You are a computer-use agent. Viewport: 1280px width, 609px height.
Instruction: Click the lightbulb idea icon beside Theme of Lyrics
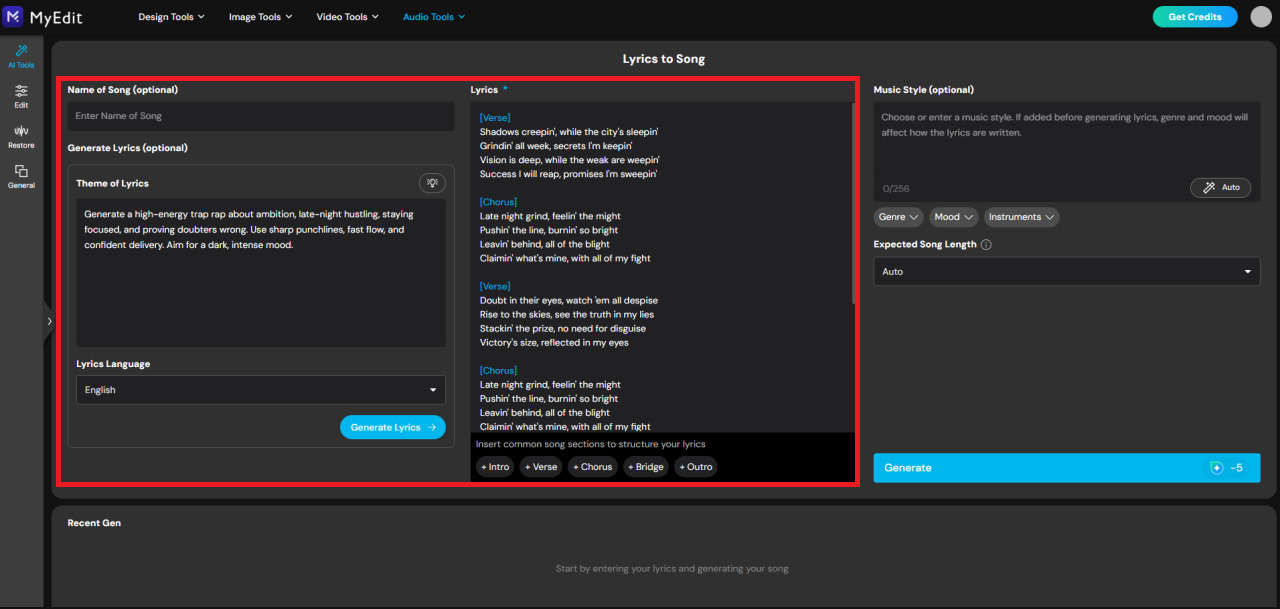pos(432,182)
